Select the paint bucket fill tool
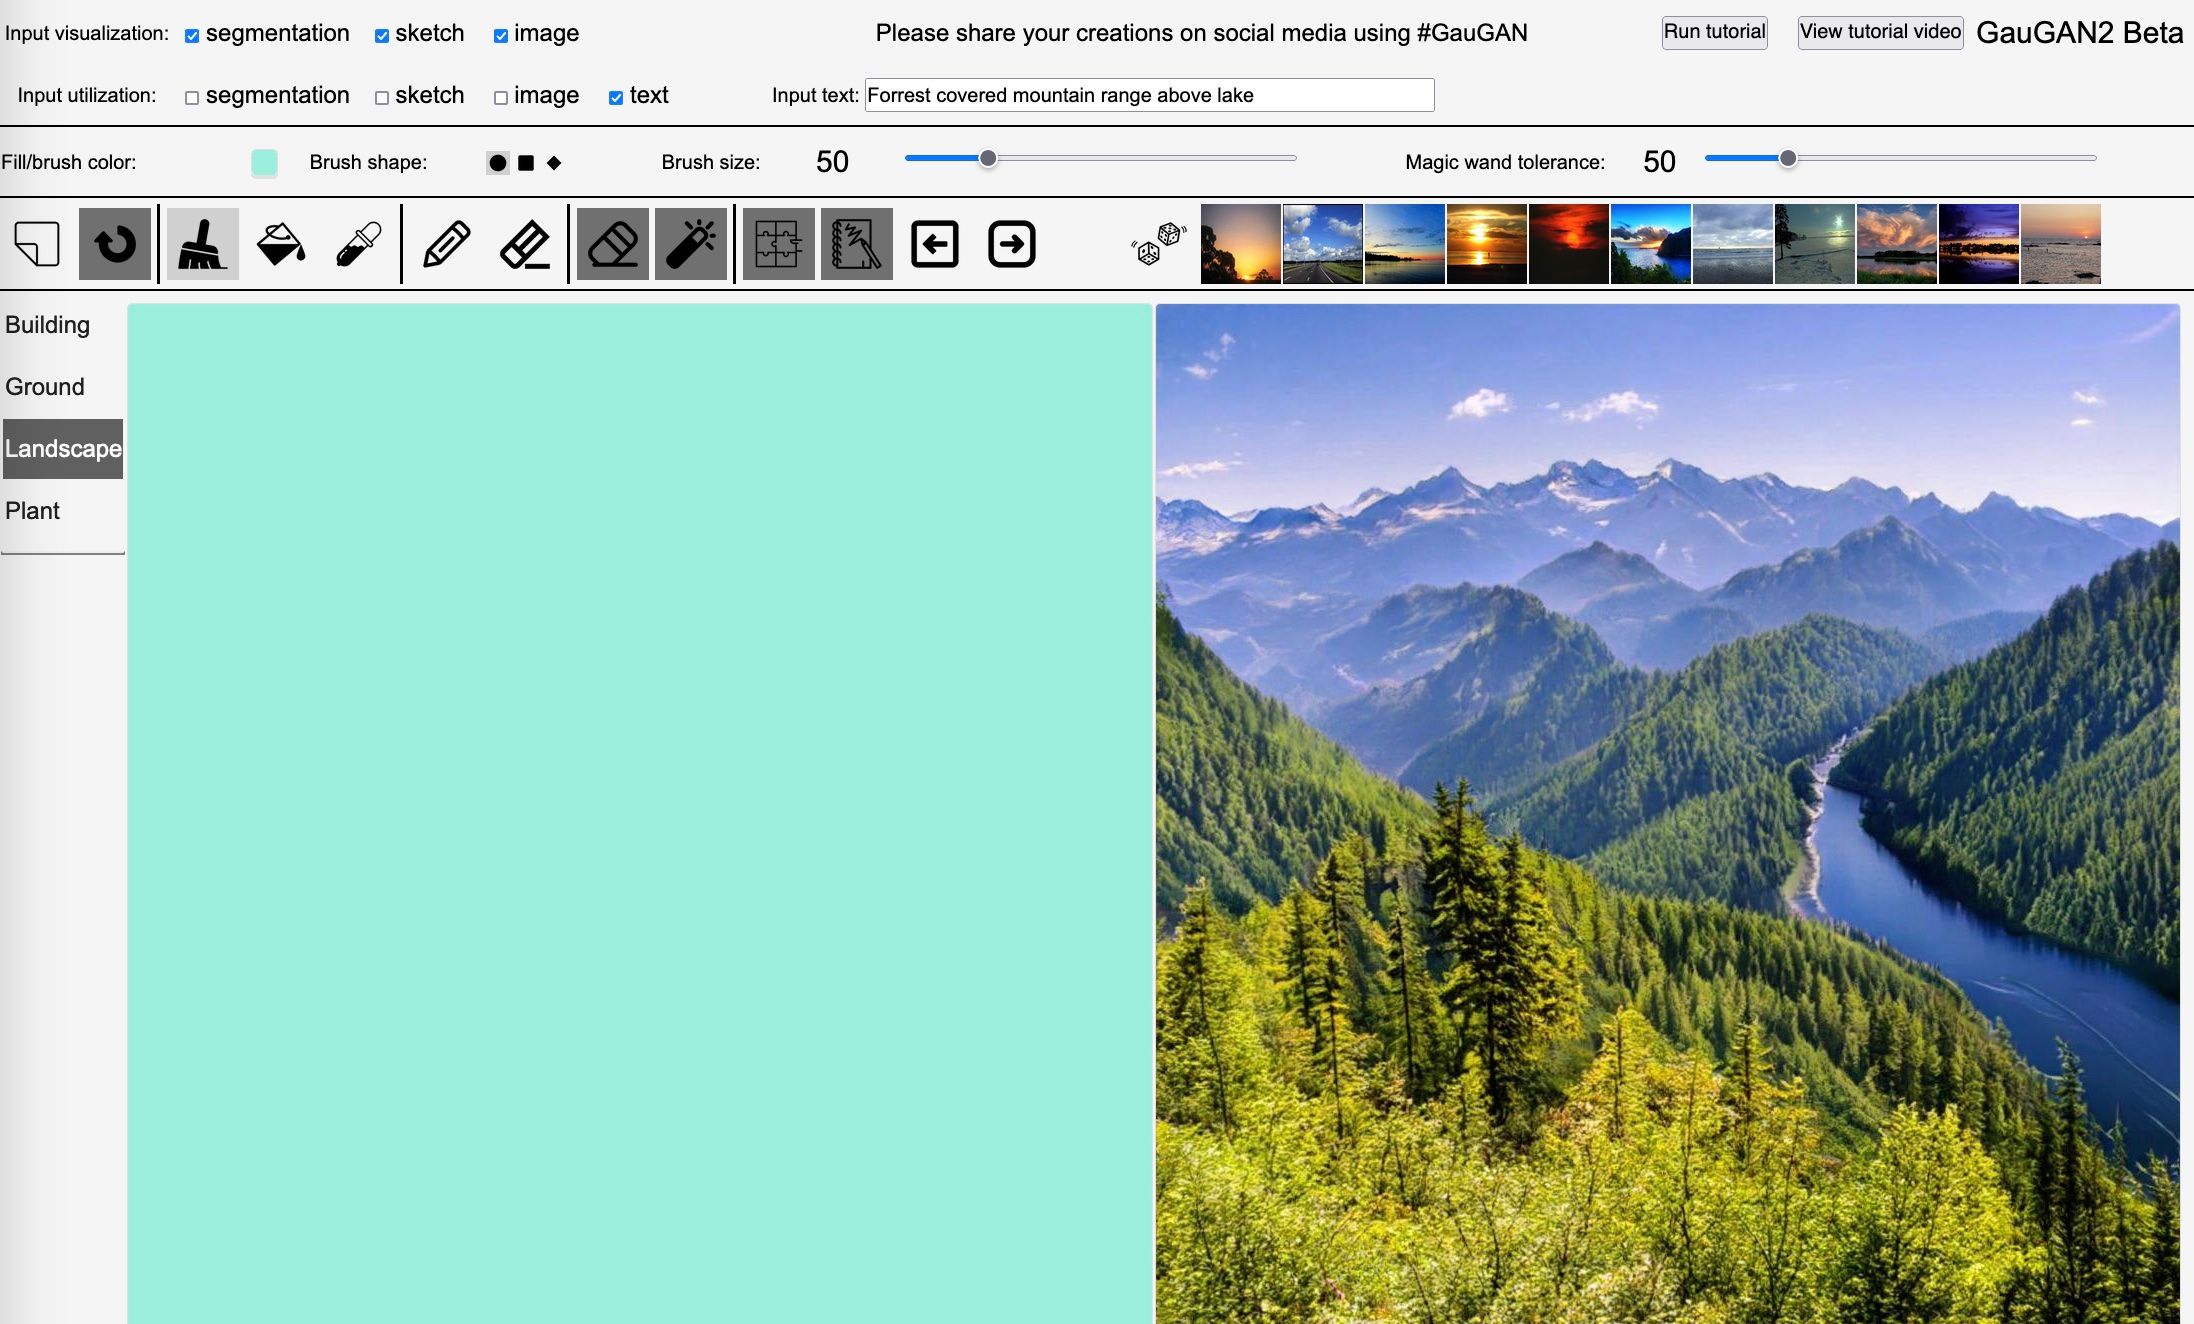The image size is (2194, 1324). click(280, 244)
